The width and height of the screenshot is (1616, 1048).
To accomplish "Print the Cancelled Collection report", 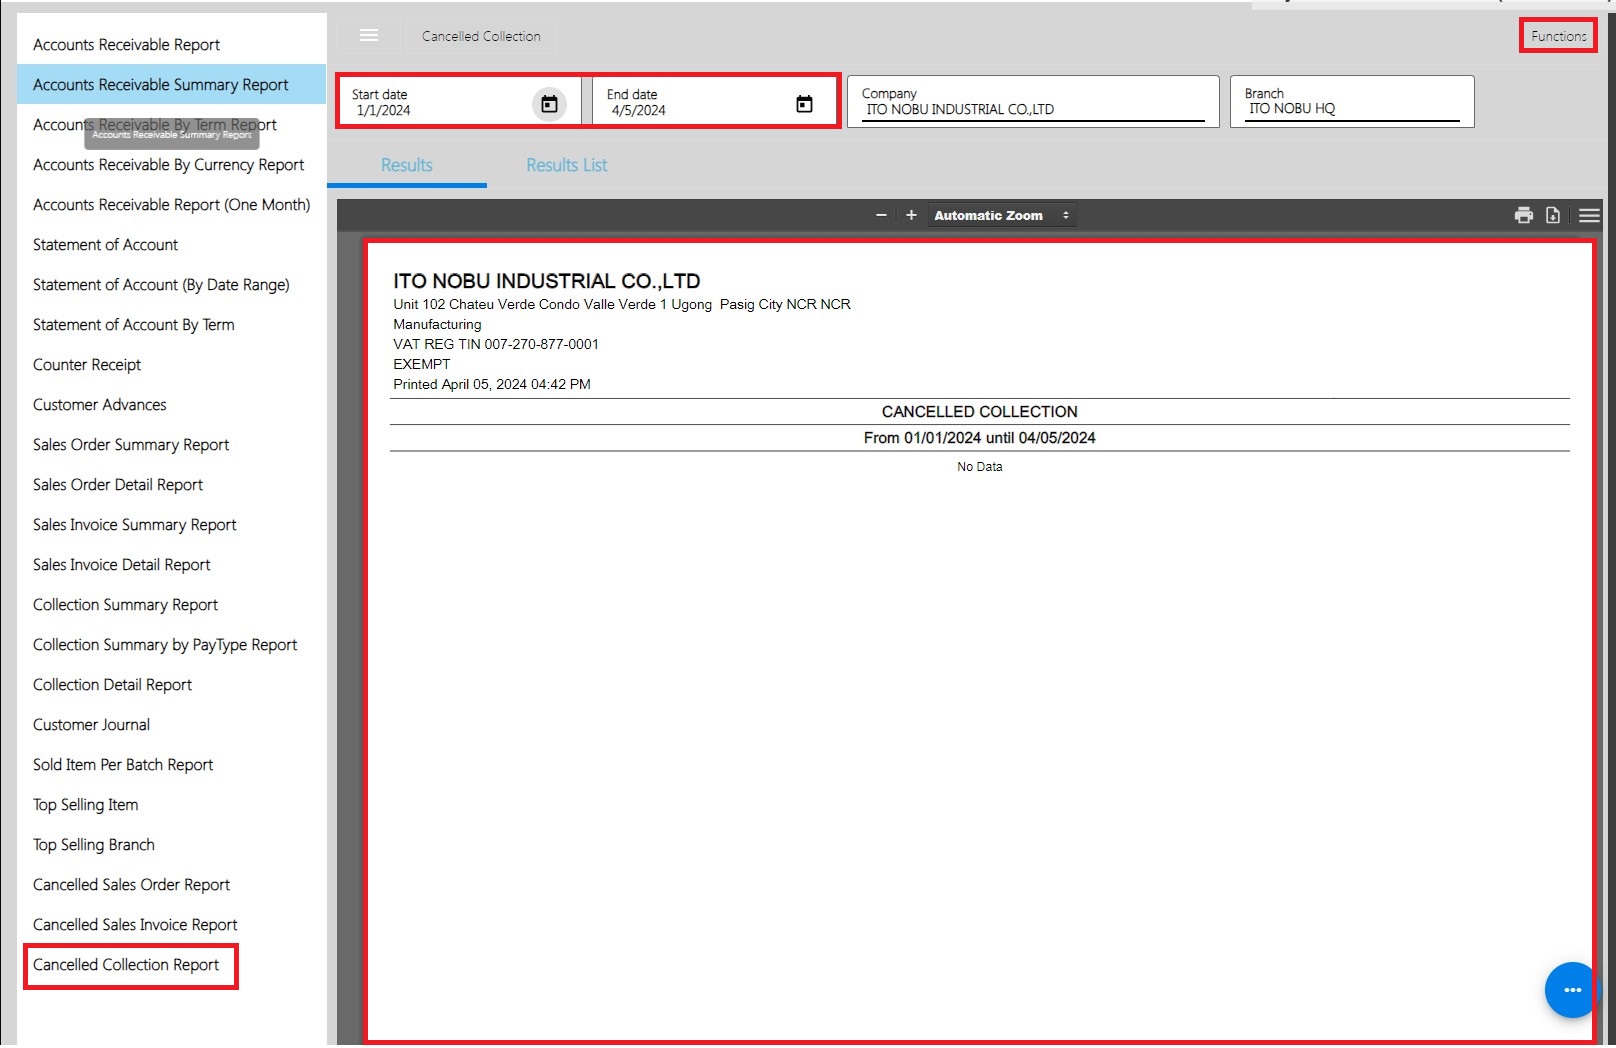I will (x=1524, y=215).
